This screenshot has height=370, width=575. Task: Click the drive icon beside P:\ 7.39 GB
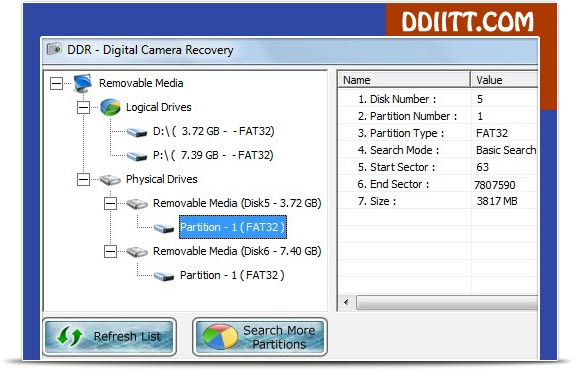click(x=137, y=156)
